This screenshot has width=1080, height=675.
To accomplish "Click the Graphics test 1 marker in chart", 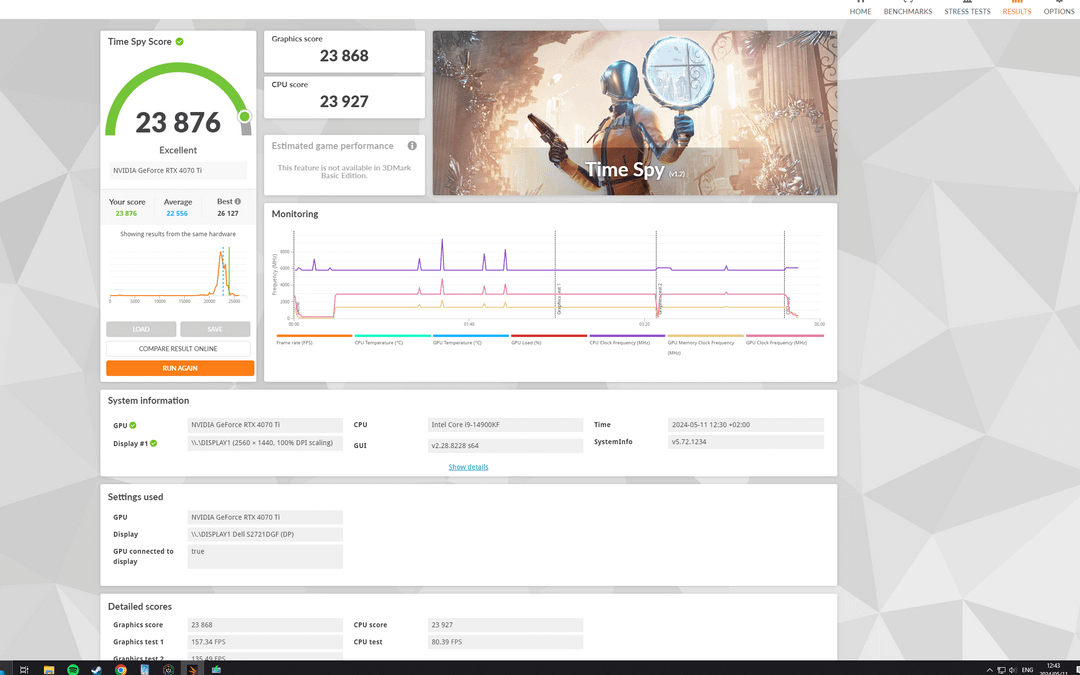I will 559,300.
